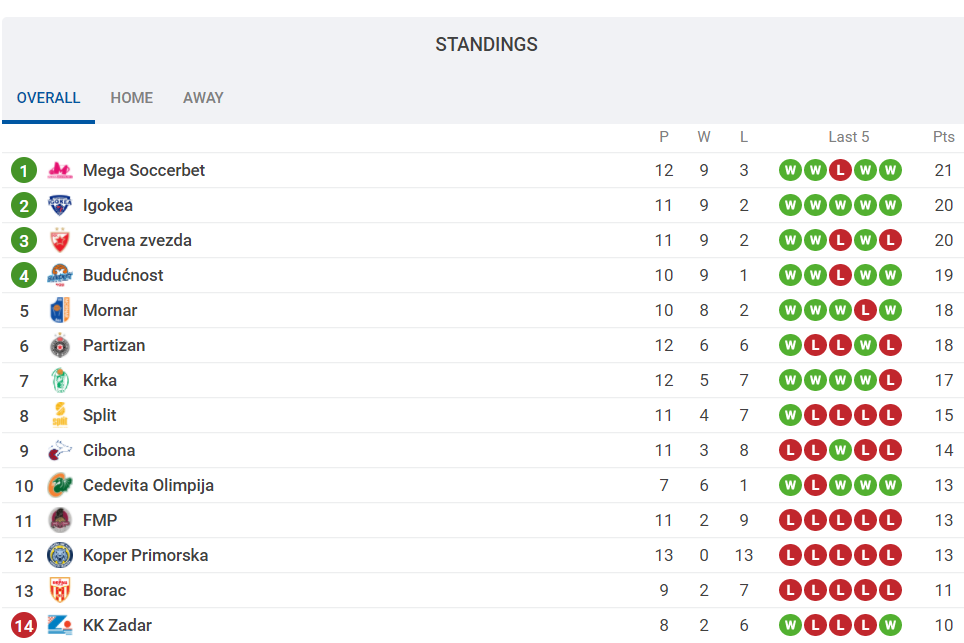Click the Koper Primorska crest icon

[x=60, y=555]
